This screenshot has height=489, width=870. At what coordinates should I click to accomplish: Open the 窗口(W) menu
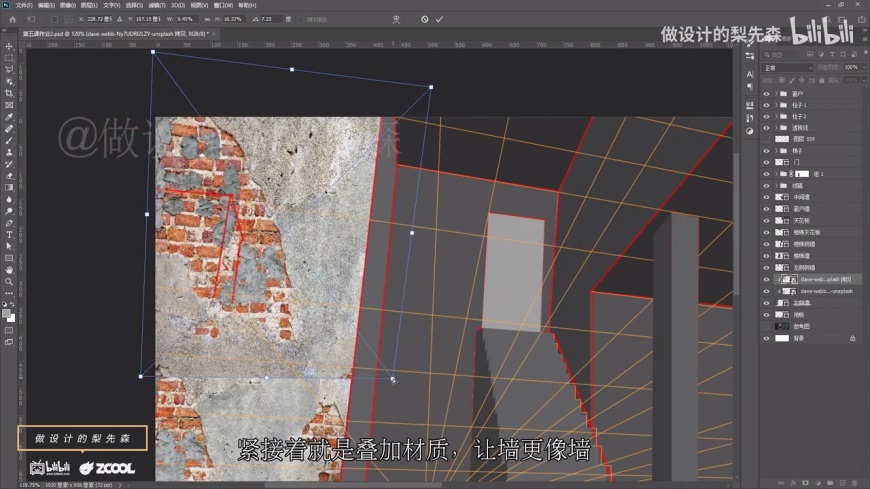pyautogui.click(x=224, y=5)
